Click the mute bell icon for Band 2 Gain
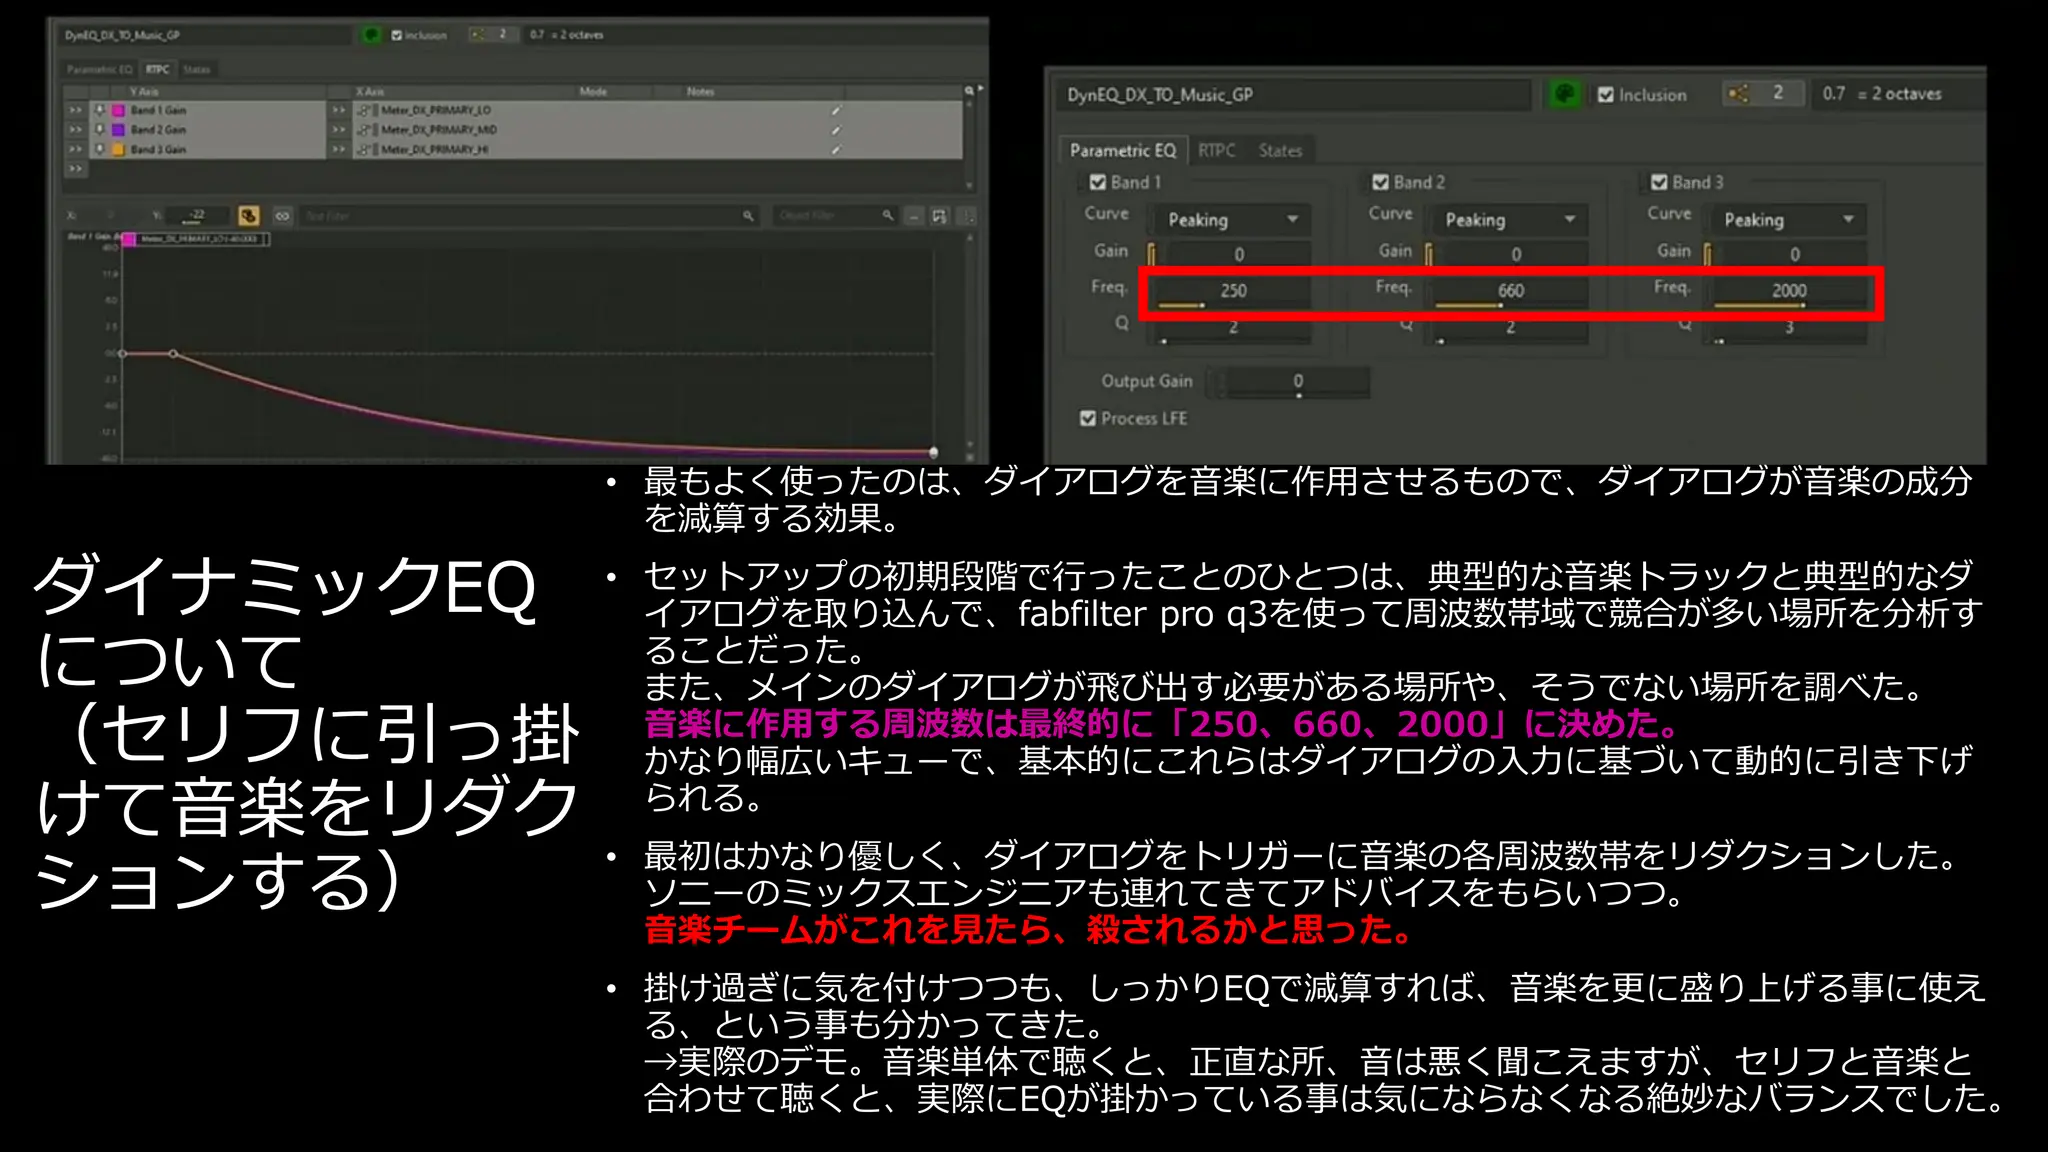This screenshot has height=1152, width=2048. pos(100,130)
